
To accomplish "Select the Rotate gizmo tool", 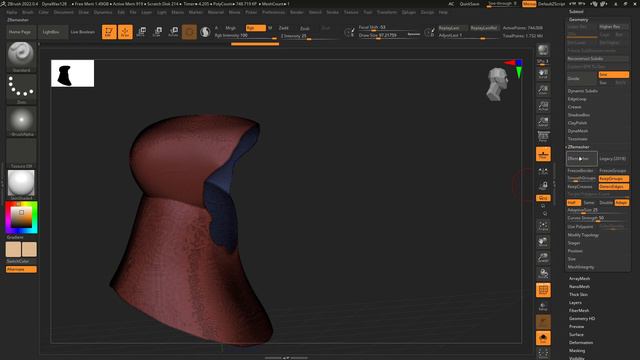I will click(x=173, y=31).
